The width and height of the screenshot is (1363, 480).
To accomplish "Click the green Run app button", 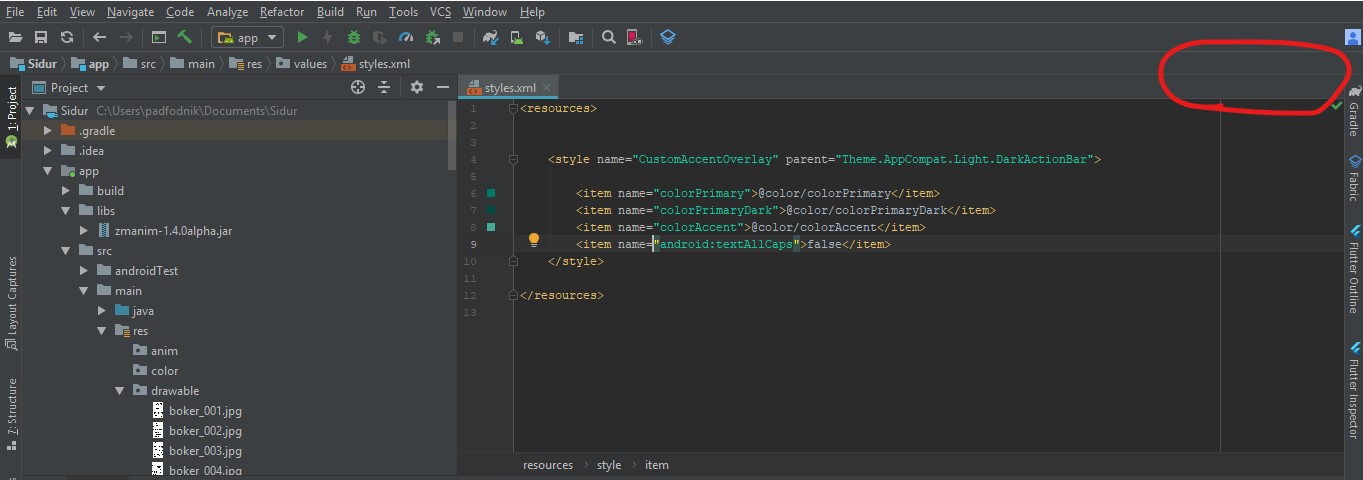I will (x=302, y=38).
